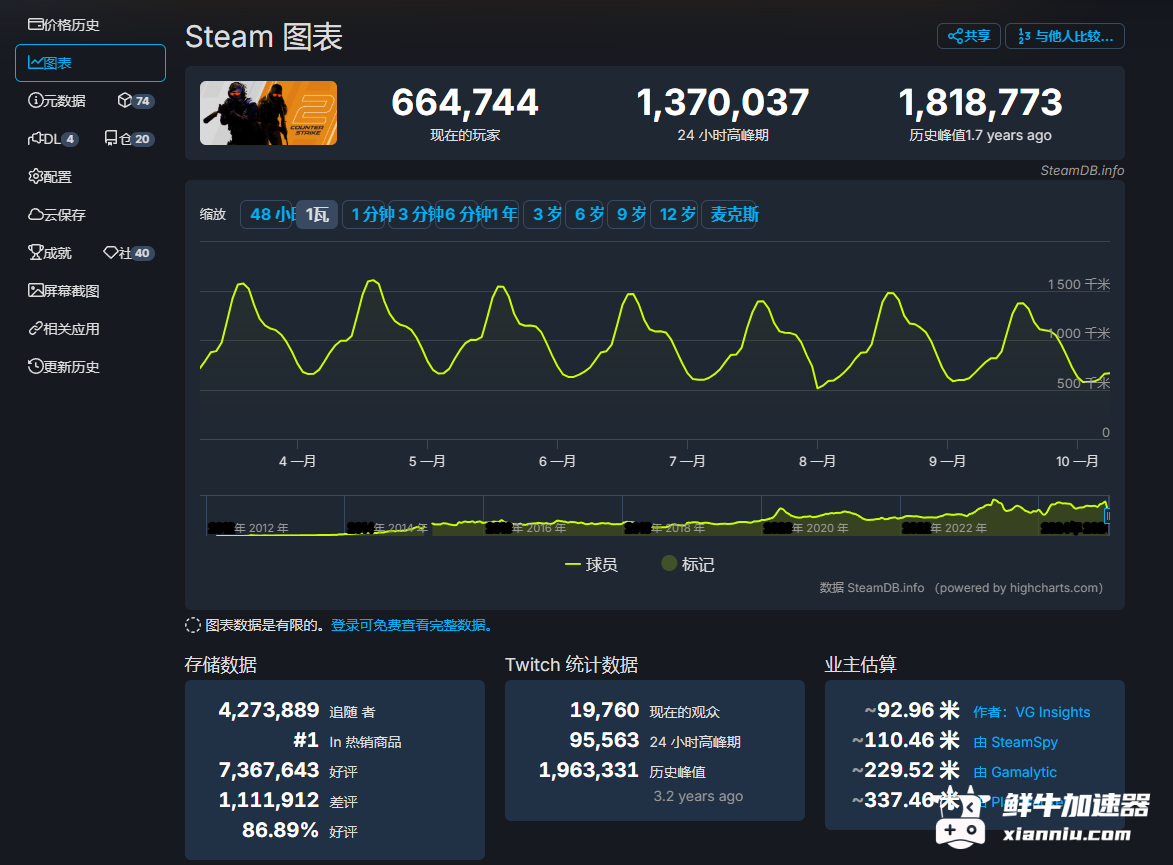Screen dimensions: 1173x865
Task: Select the 1 年 zoom range
Action: 500,215
